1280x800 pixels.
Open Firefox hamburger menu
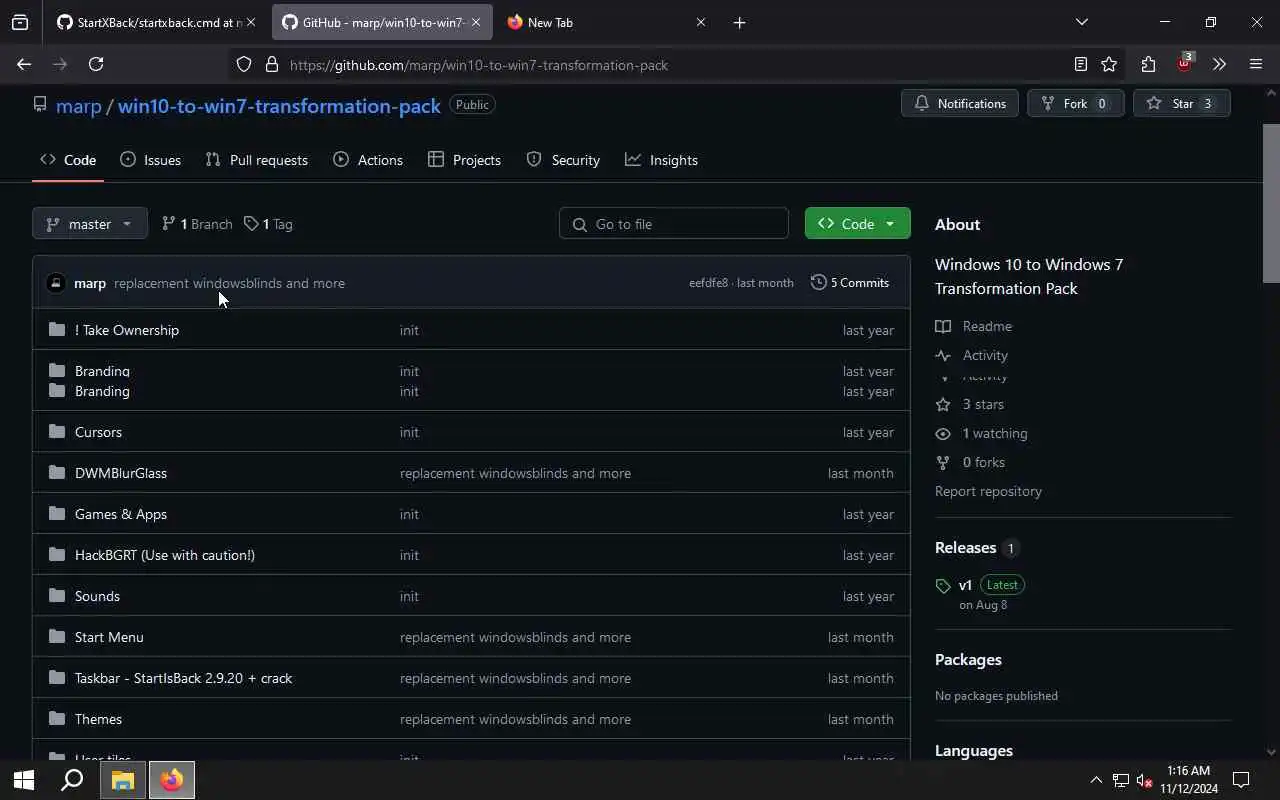point(1256,64)
